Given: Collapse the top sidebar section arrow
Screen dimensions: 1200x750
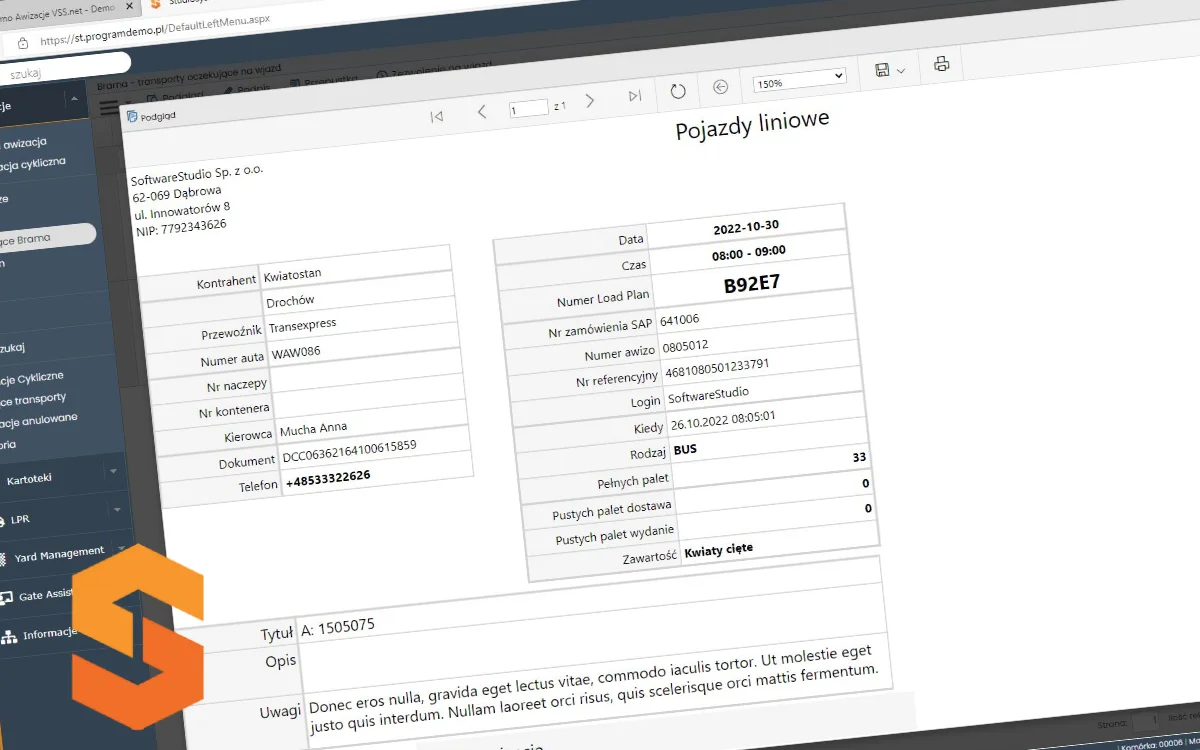Looking at the screenshot, I should [72, 99].
